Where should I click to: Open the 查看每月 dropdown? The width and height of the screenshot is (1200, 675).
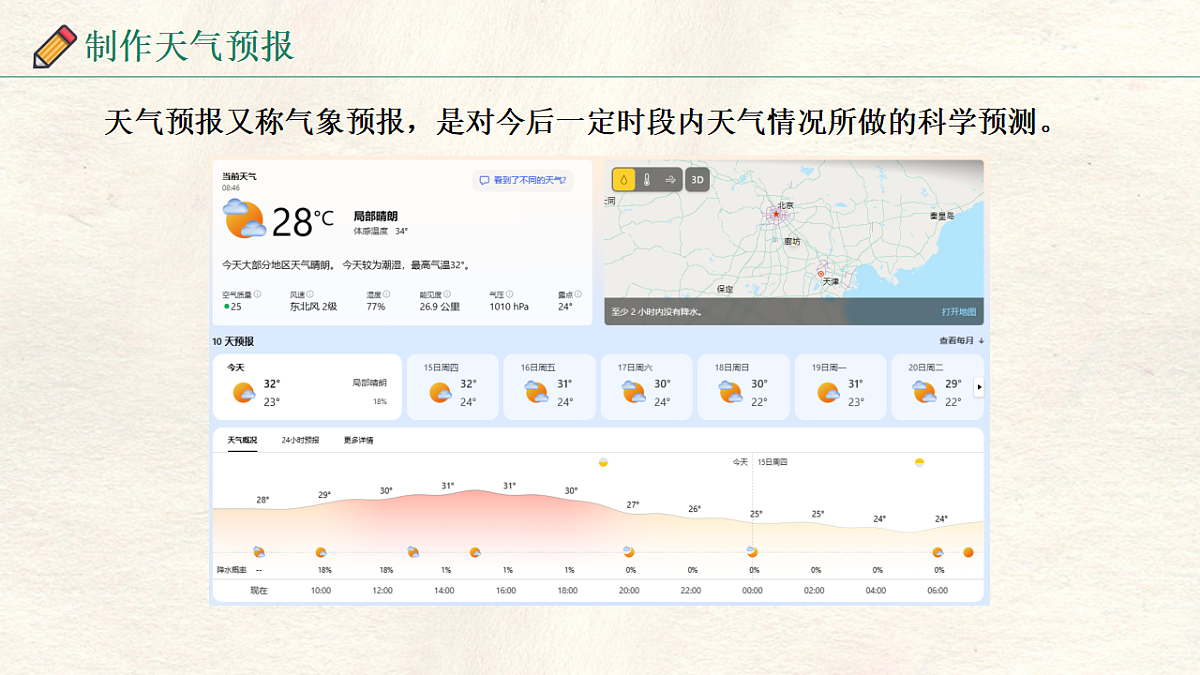tap(961, 341)
